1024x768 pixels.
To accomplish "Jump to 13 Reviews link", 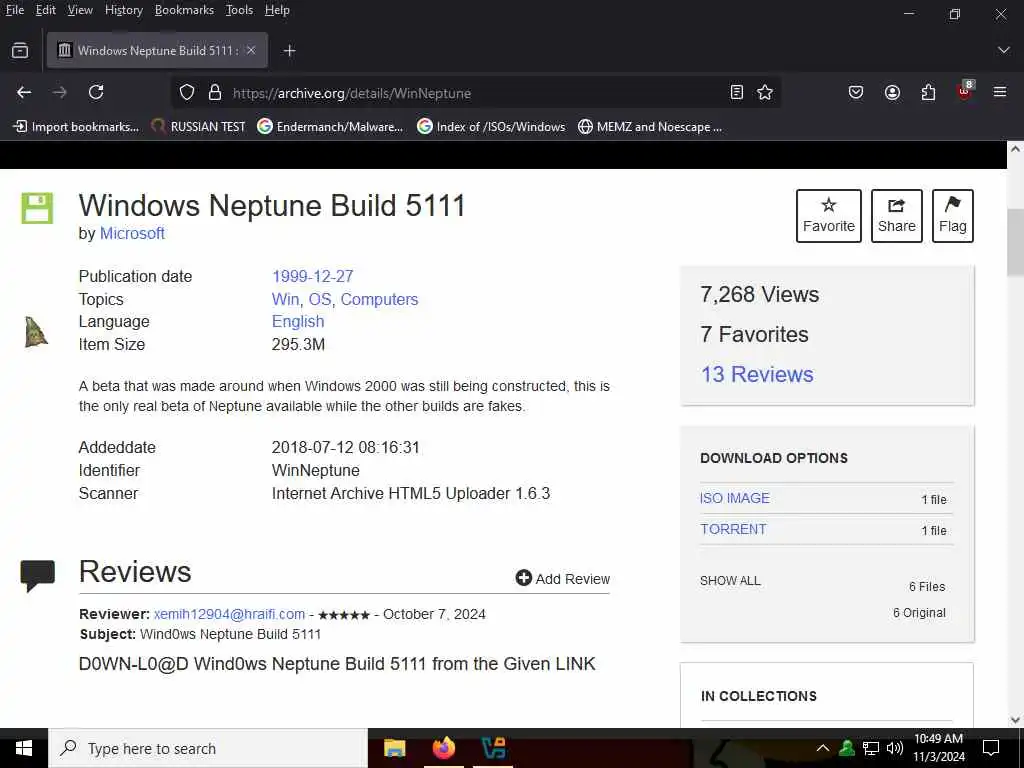I will pyautogui.click(x=757, y=374).
